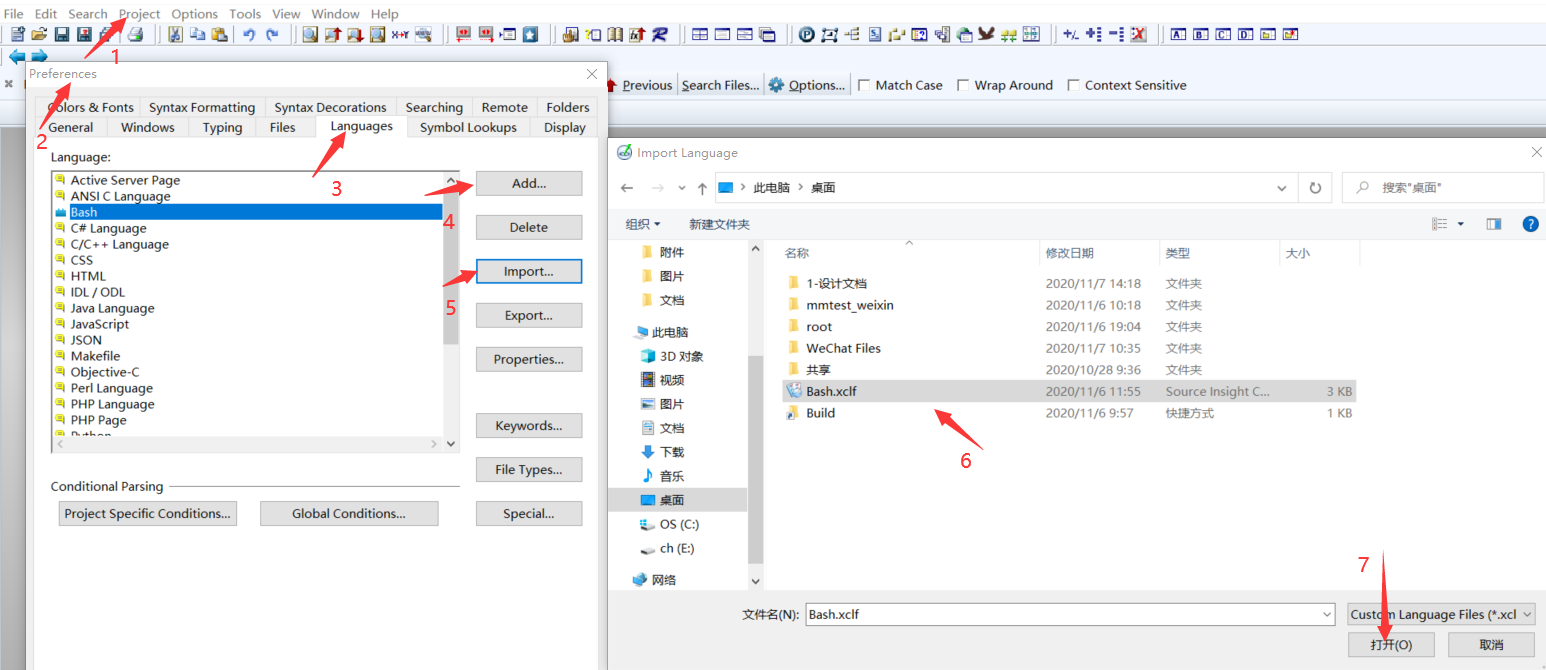Click the New File toolbar icon
This screenshot has height=670, width=1546.
coord(18,34)
